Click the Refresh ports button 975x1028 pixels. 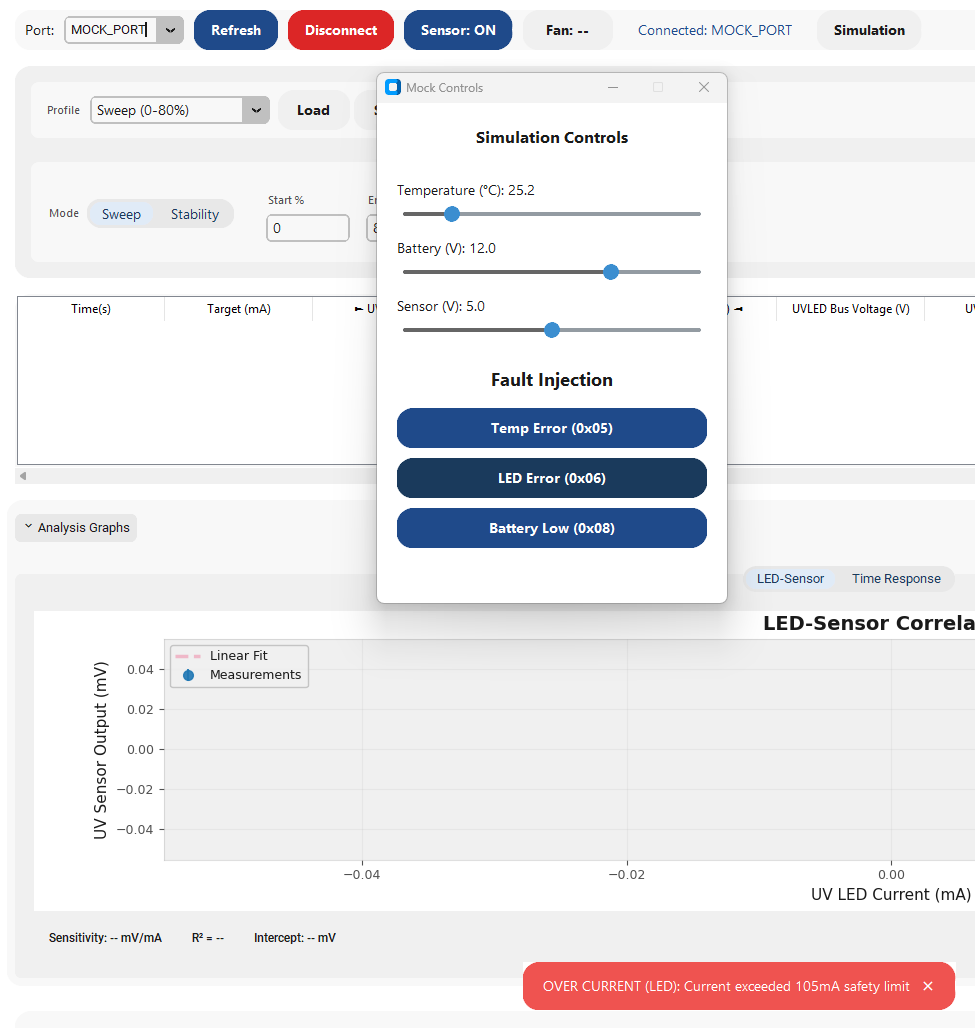235,30
